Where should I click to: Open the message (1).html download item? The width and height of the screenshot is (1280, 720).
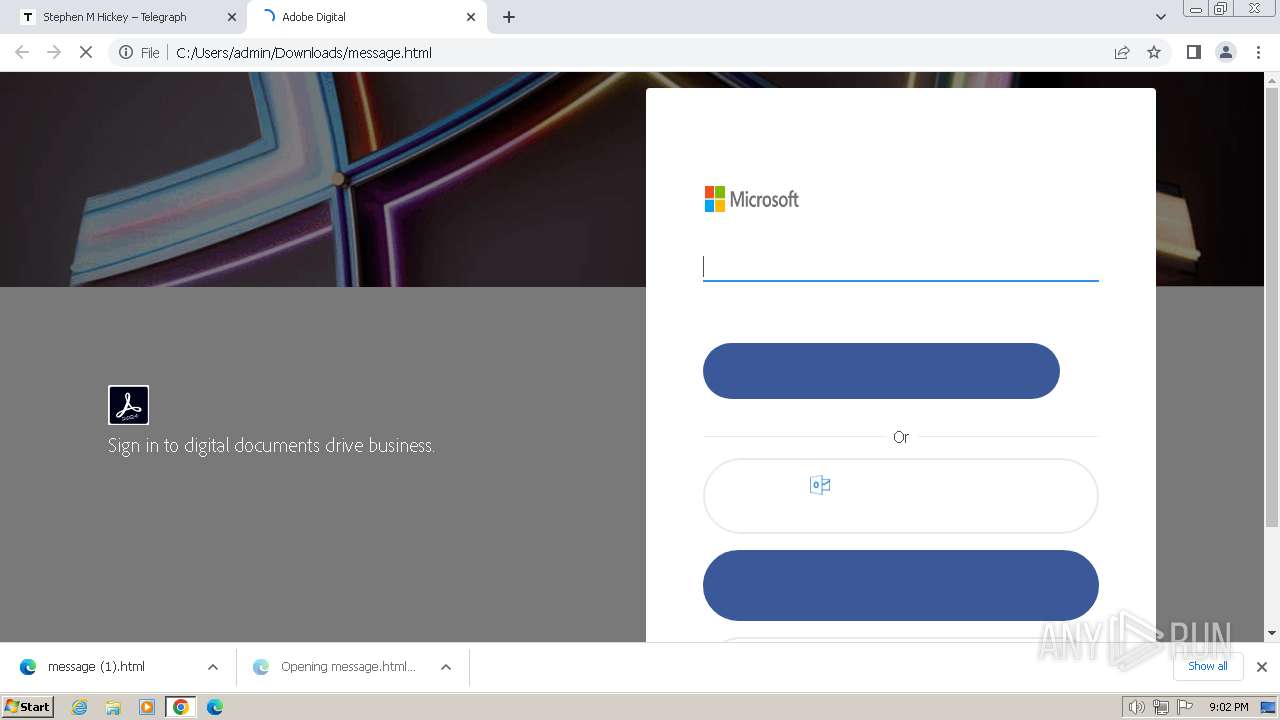tap(96, 667)
